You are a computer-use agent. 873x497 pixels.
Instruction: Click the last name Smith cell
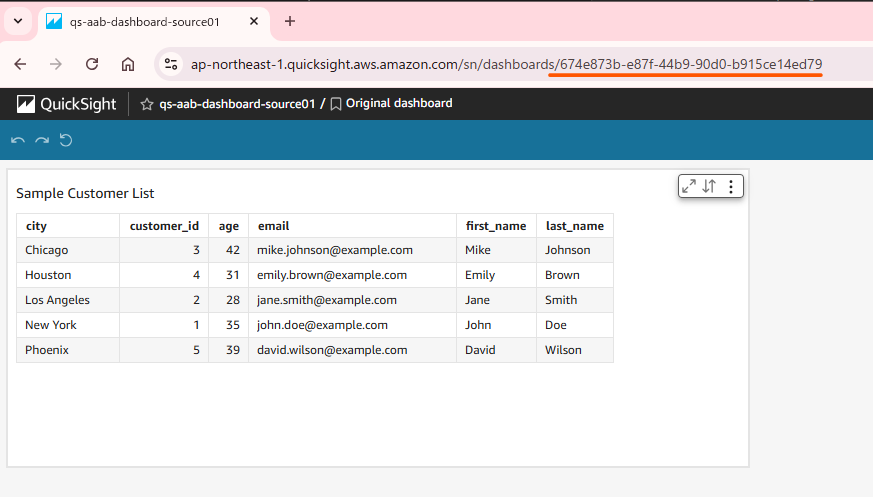click(575, 300)
